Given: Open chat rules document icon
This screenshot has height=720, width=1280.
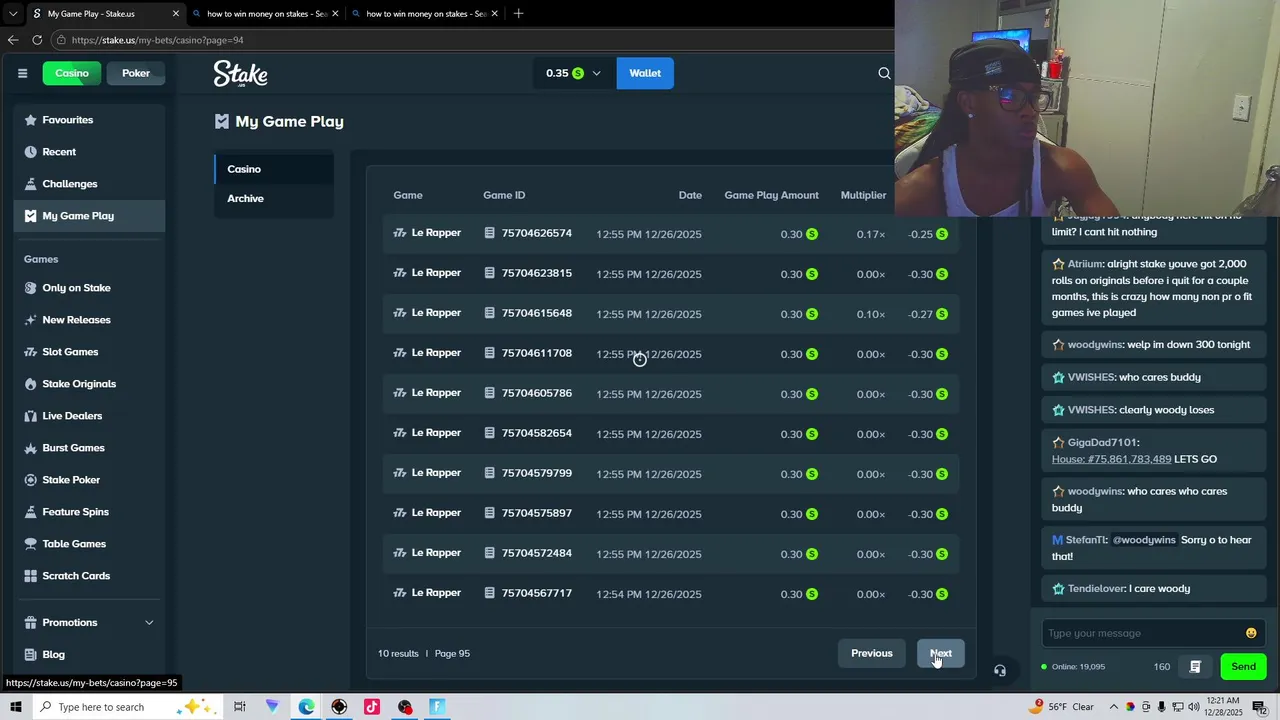Looking at the screenshot, I should [1195, 667].
